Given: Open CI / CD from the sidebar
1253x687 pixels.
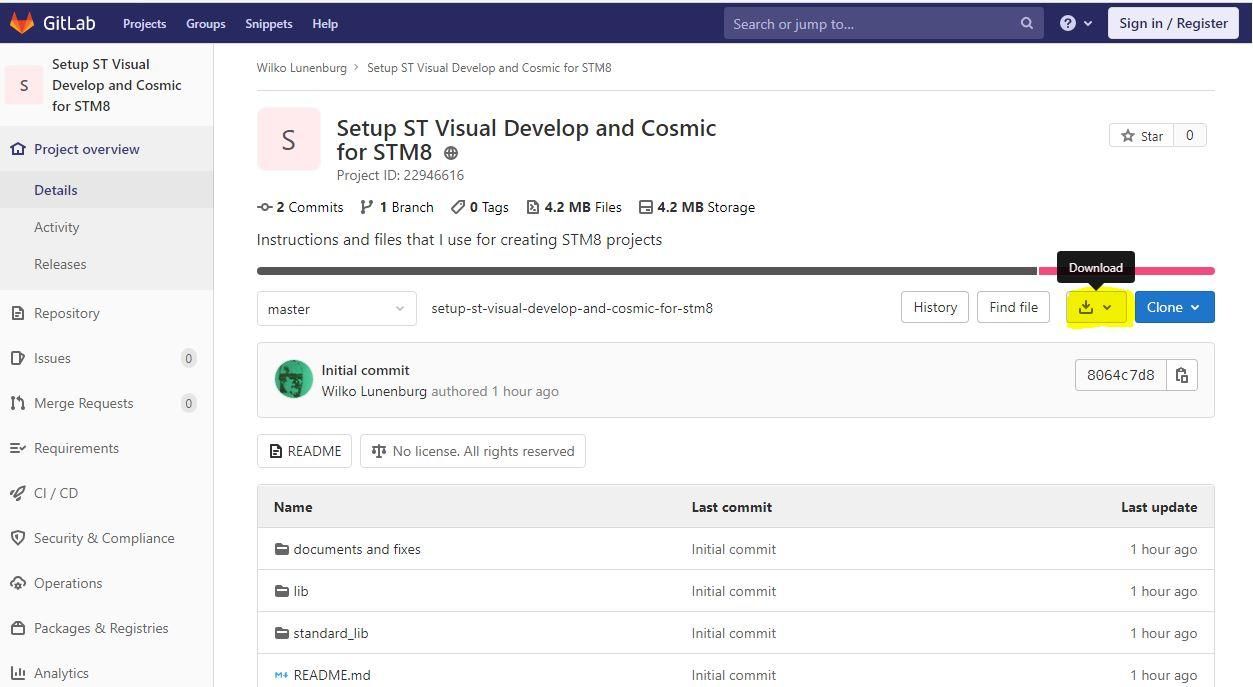Looking at the screenshot, I should click(55, 493).
